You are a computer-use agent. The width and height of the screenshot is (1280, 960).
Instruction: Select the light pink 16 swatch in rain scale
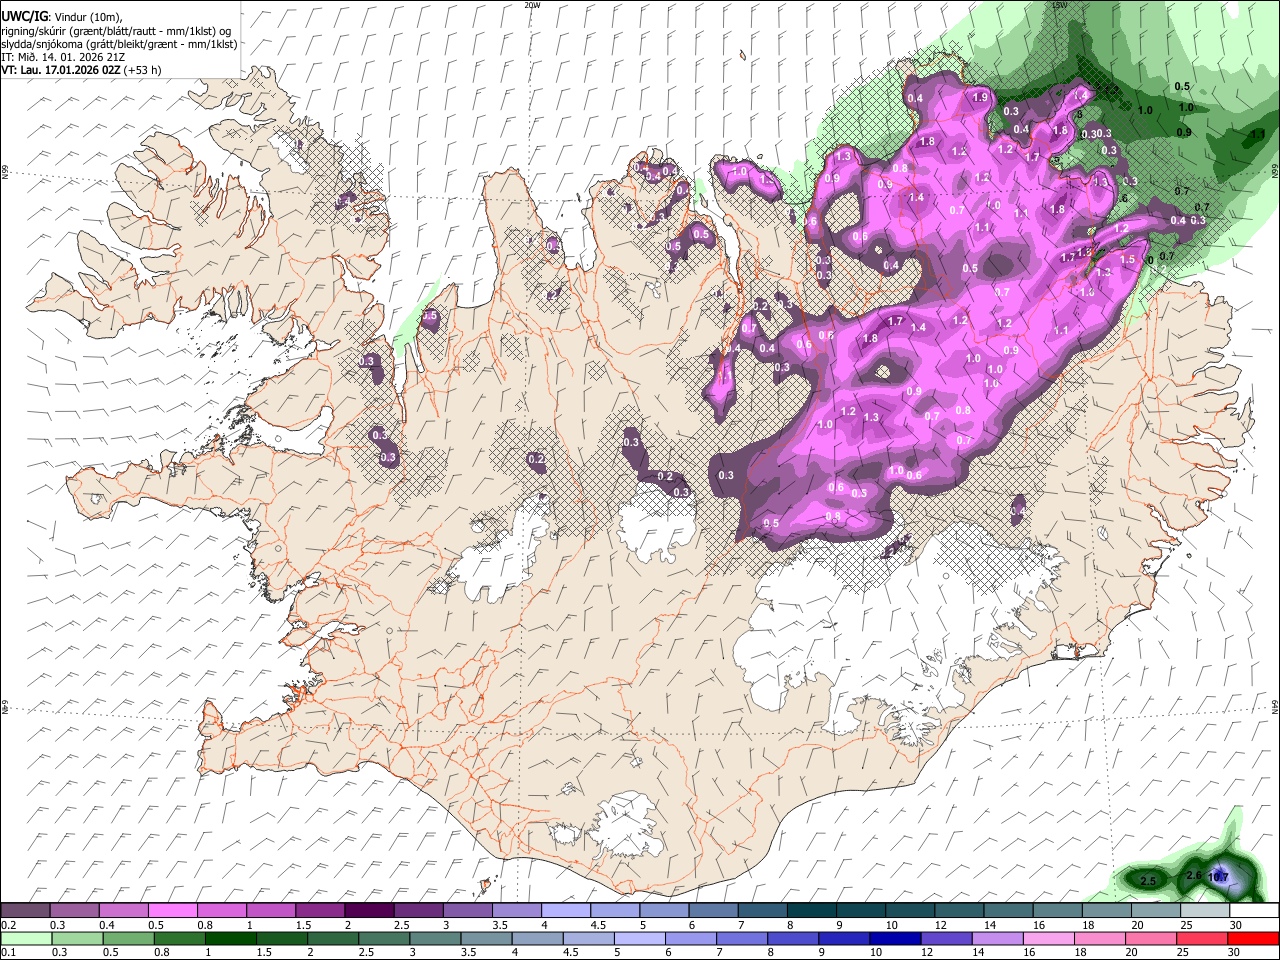click(1048, 938)
